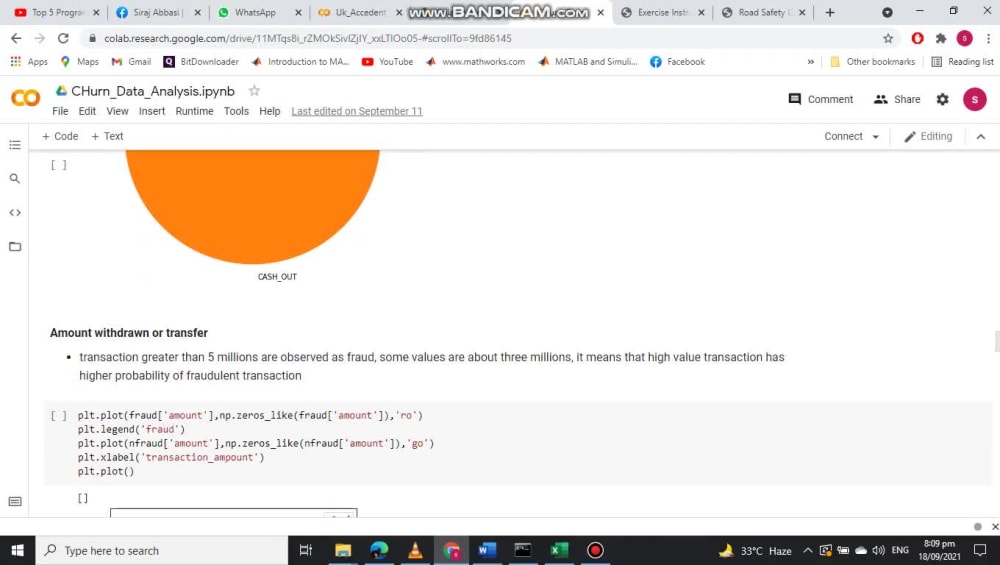Image resolution: width=1000 pixels, height=565 pixels.
Task: Reload the current page
Action: pos(63,38)
